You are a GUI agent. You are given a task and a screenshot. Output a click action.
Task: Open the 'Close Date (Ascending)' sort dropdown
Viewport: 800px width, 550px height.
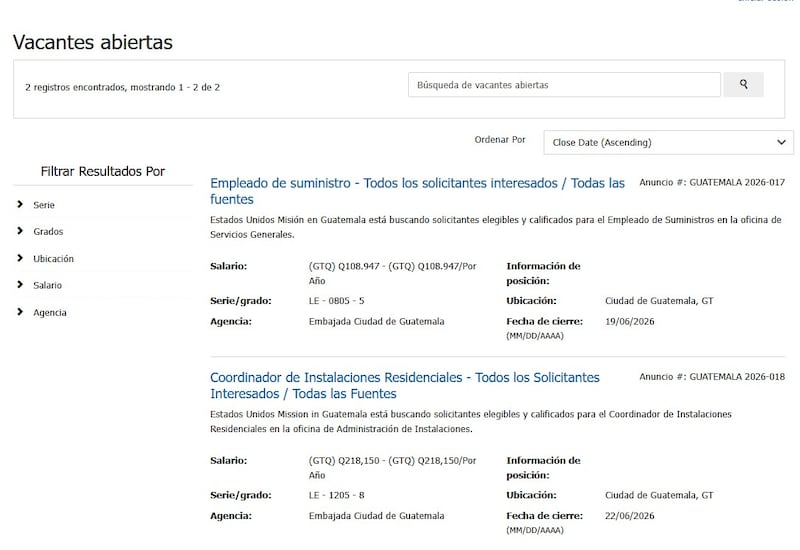click(668, 142)
